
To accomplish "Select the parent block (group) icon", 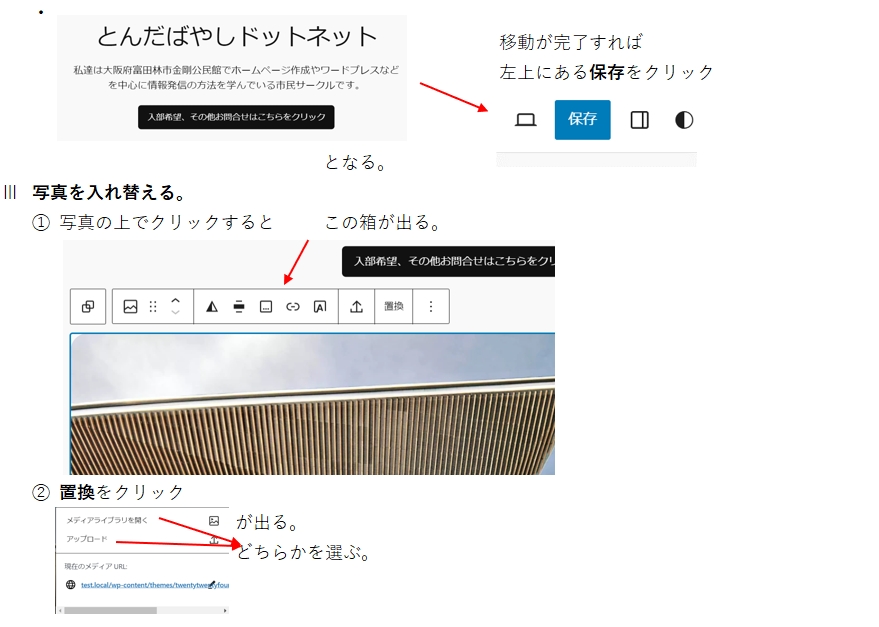I will [88, 307].
